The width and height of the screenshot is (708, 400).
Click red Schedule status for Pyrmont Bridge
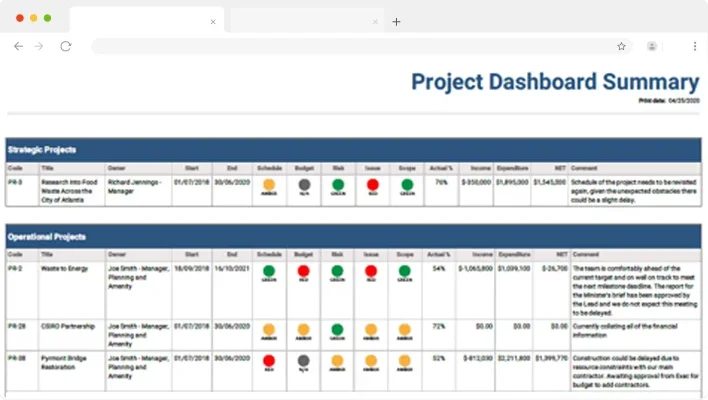(x=269, y=361)
